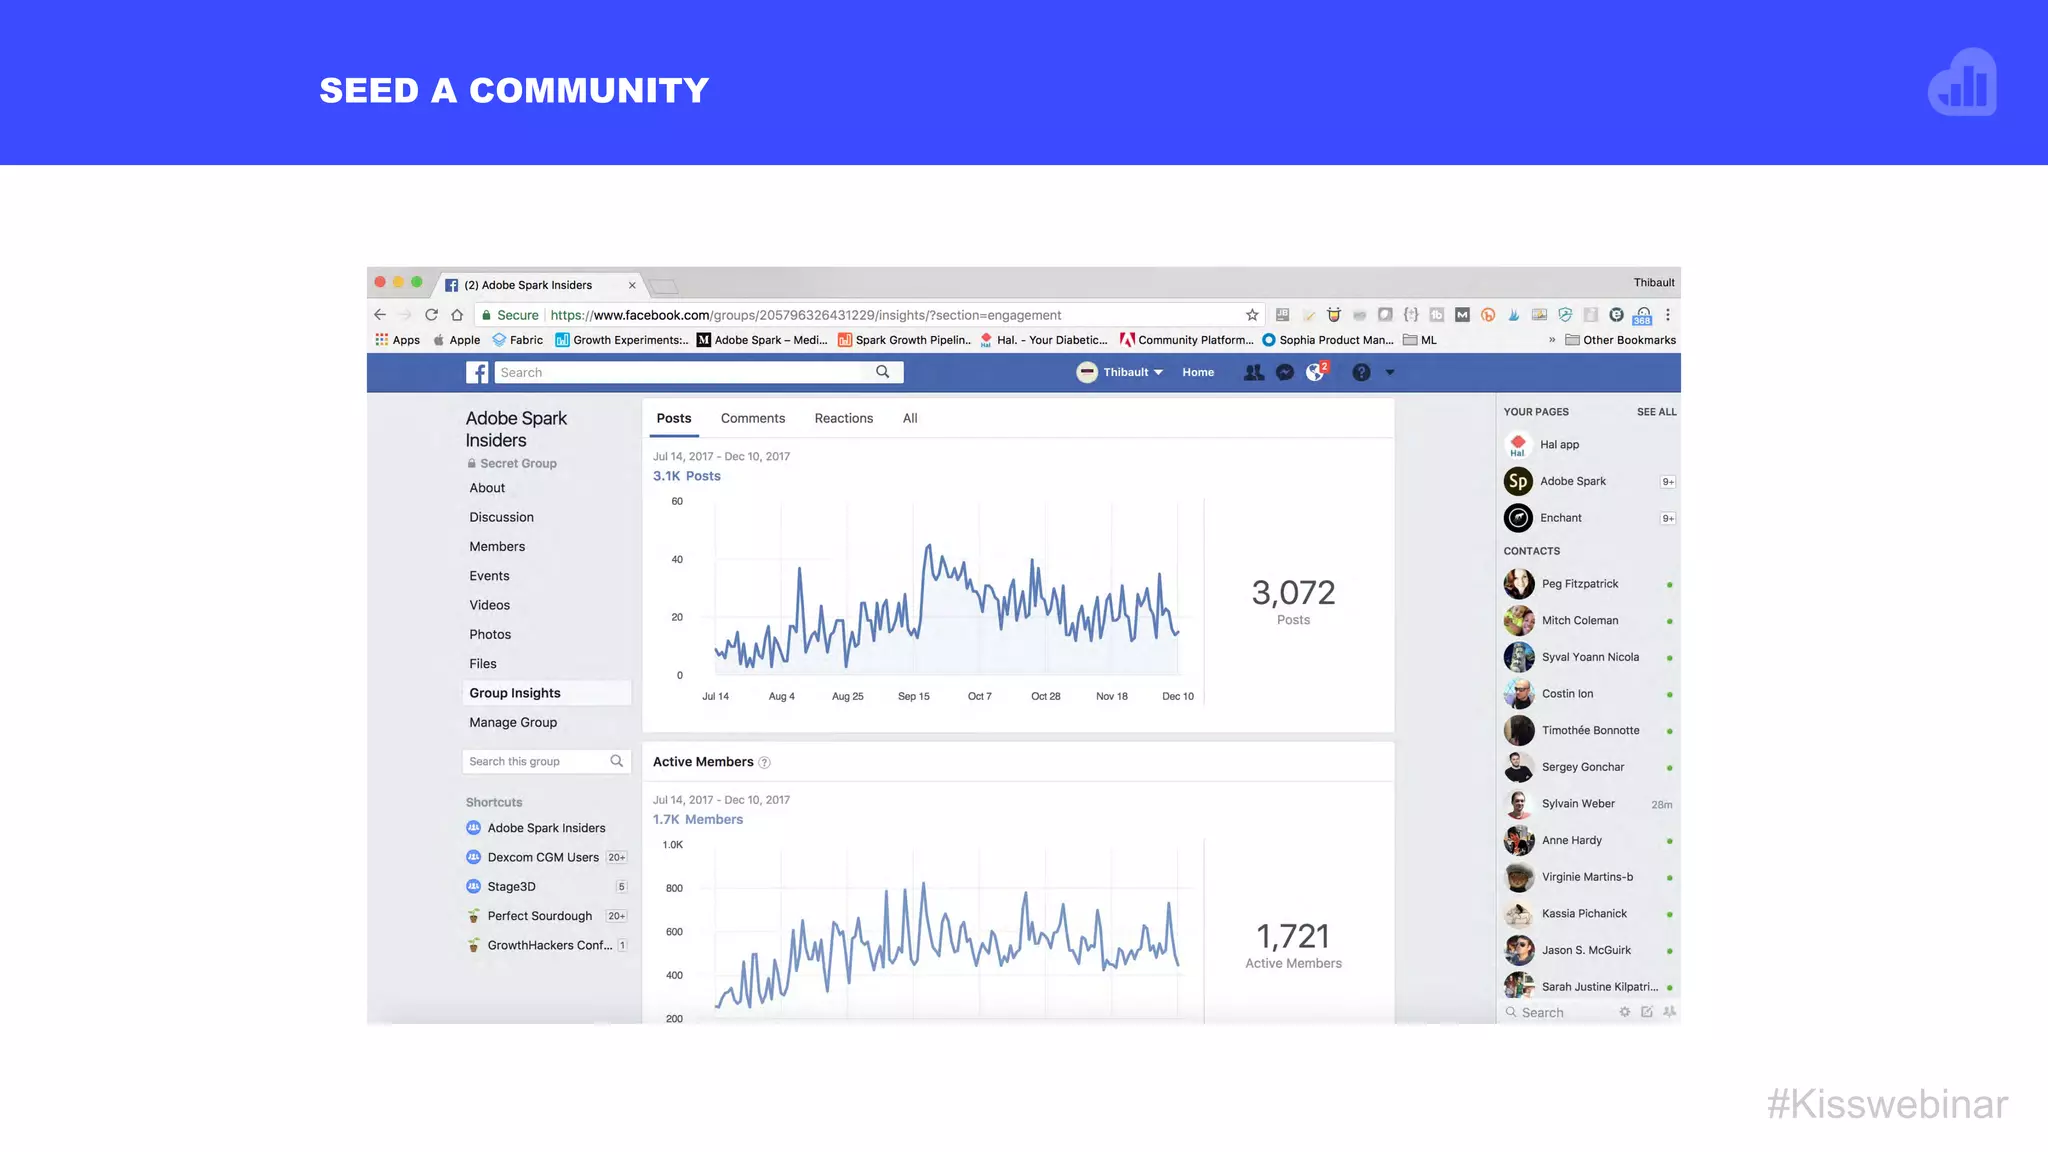Open Chrome three-dot menu
The image size is (2048, 1152).
1668,314
